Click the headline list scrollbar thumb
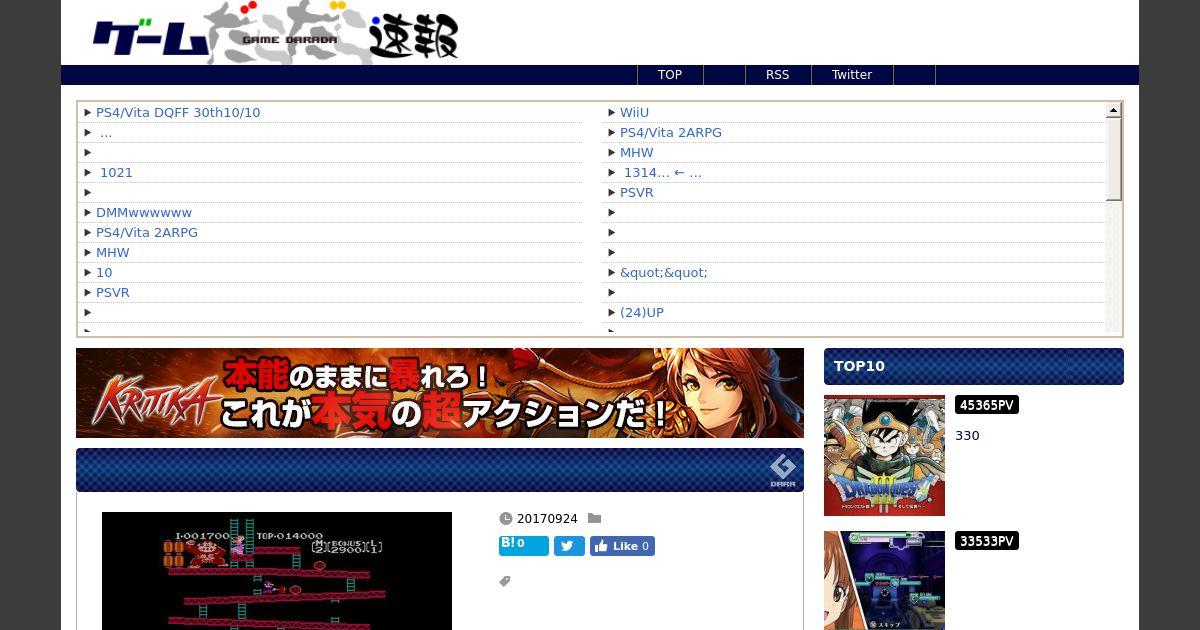 tap(1114, 159)
